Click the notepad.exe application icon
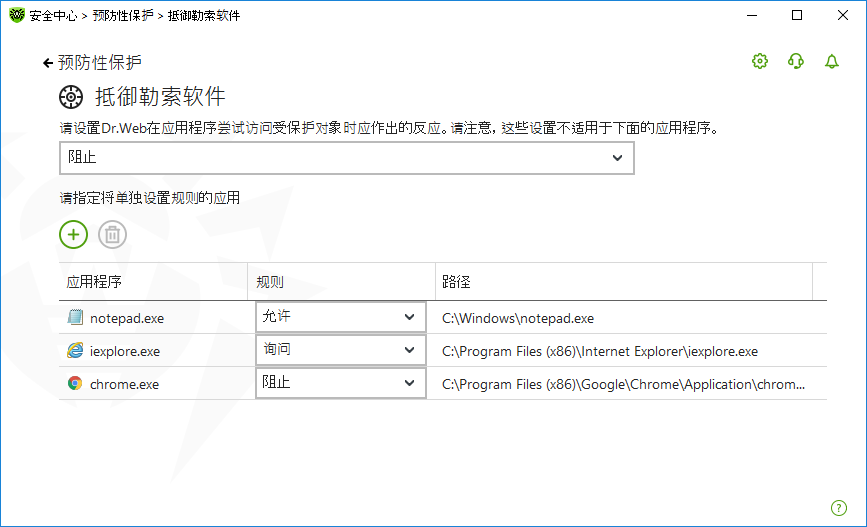The height and width of the screenshot is (527, 867). click(75, 318)
